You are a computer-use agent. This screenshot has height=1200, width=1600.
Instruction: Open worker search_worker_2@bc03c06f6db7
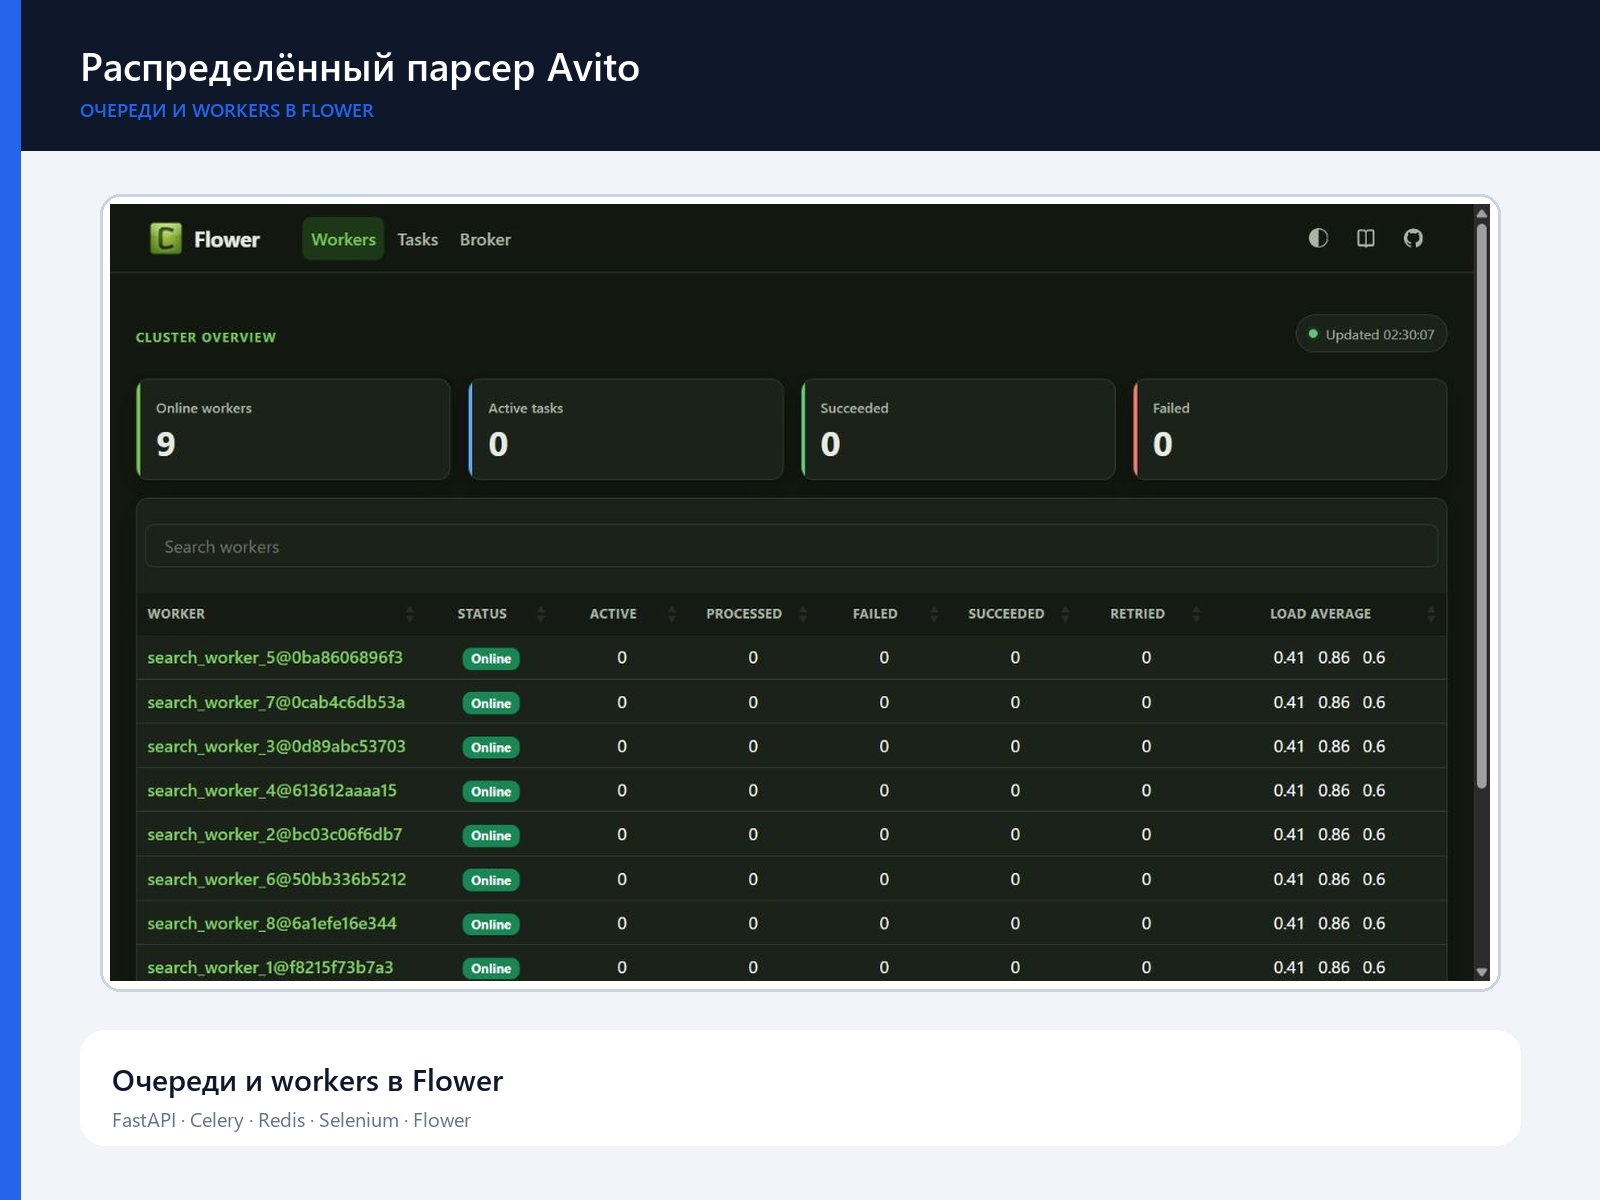[x=275, y=835]
